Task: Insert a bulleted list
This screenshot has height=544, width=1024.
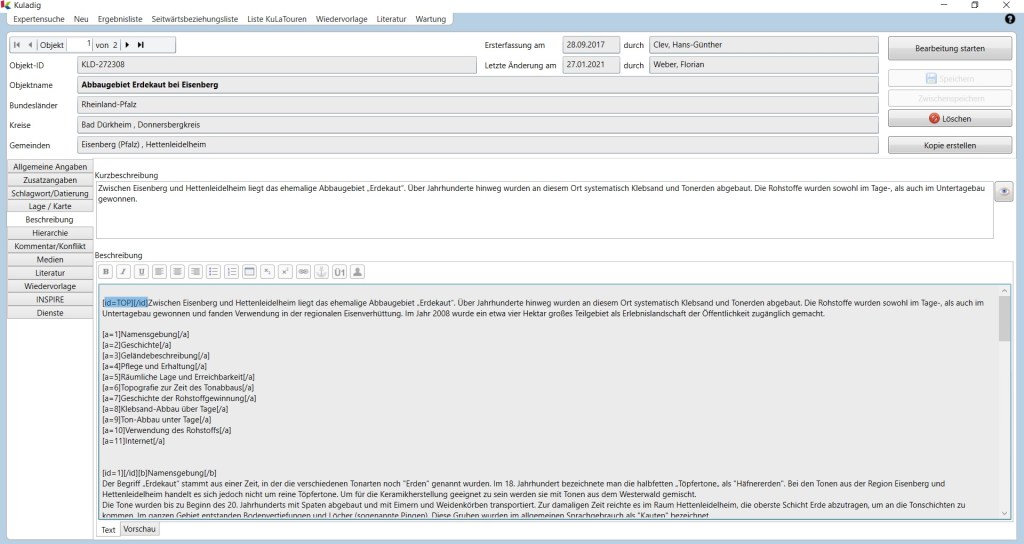Action: point(213,271)
